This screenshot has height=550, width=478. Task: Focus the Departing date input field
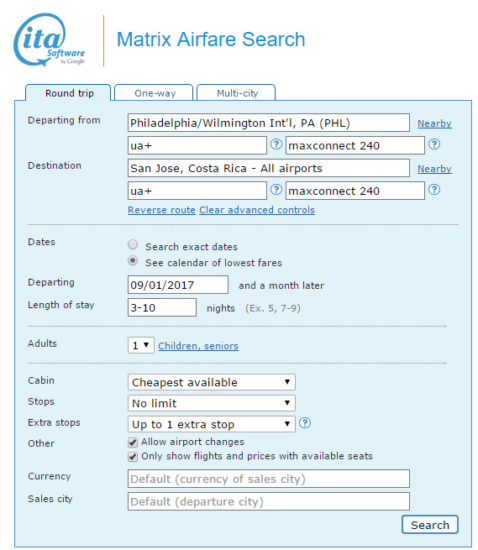(x=178, y=285)
